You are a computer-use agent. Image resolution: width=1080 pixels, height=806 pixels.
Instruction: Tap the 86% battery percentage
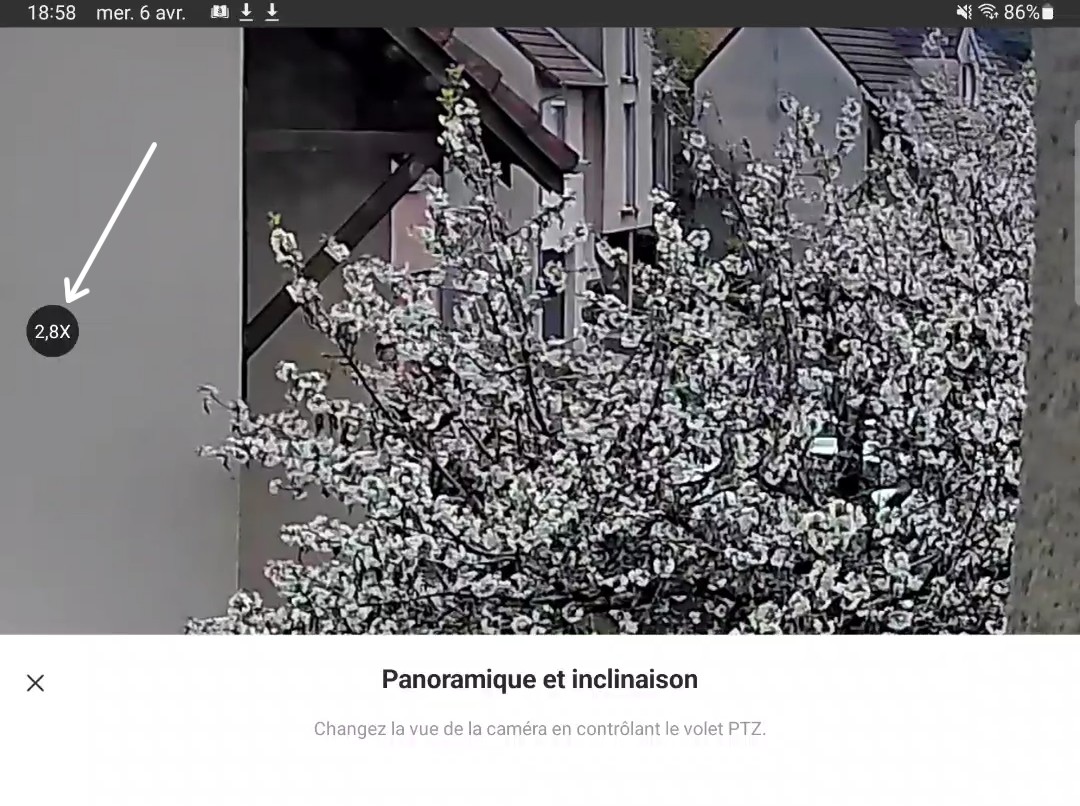(1021, 12)
